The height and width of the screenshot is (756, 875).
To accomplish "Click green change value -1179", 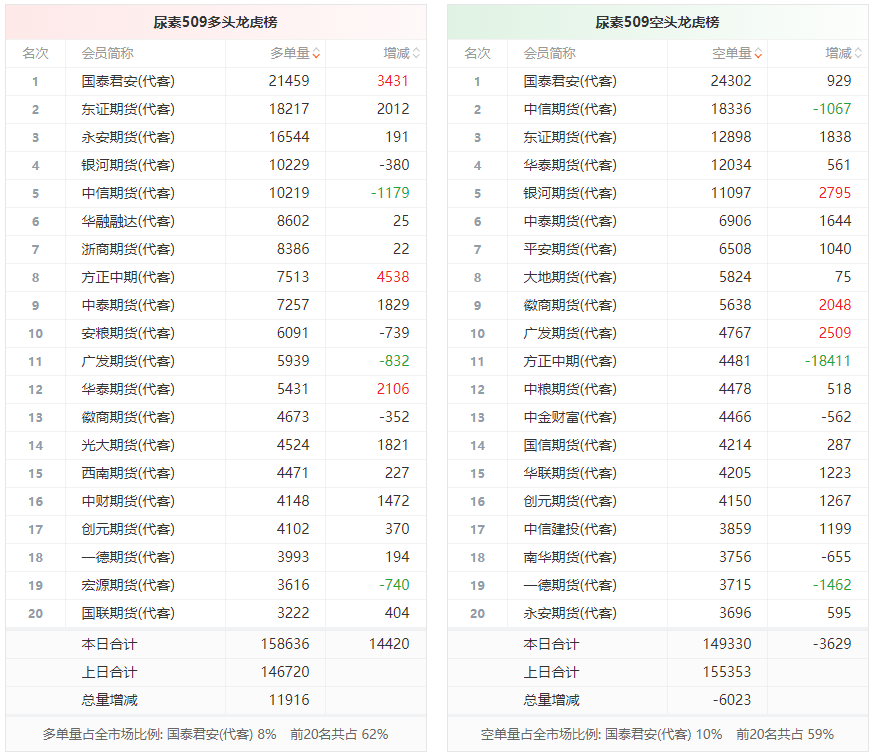I will (x=390, y=193).
